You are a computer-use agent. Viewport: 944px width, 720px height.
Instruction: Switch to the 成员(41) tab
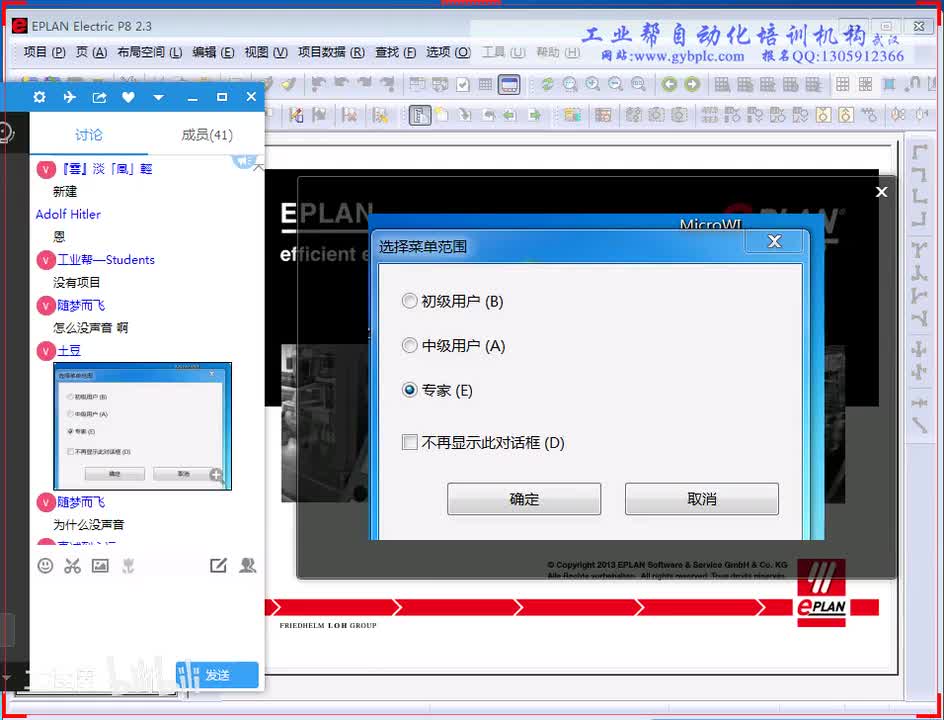[x=206, y=135]
